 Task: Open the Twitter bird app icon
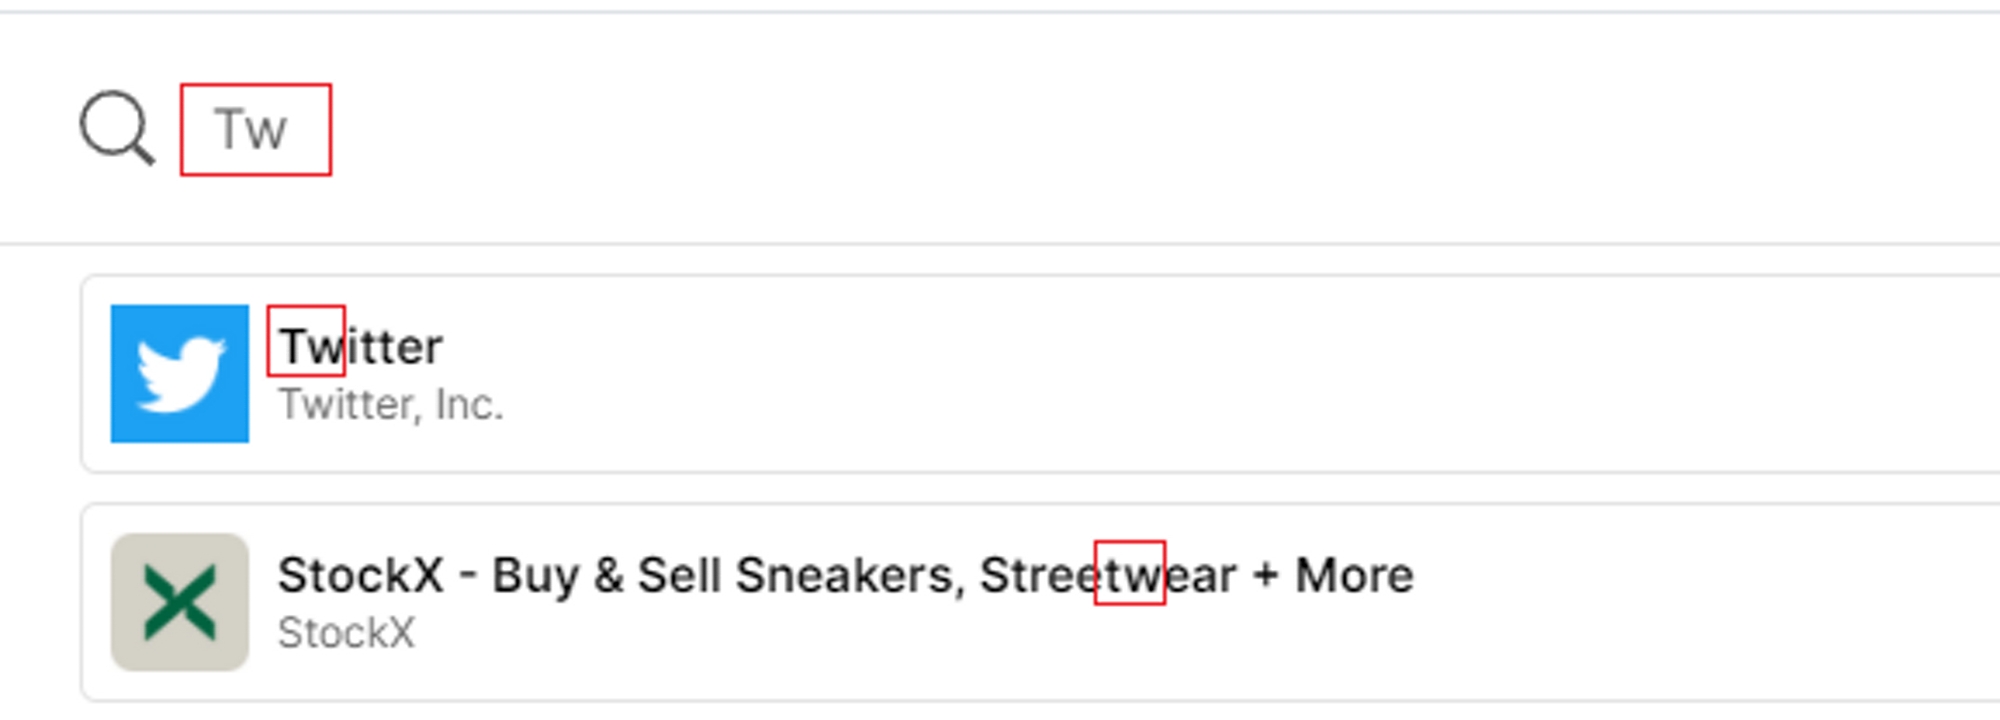tap(180, 373)
